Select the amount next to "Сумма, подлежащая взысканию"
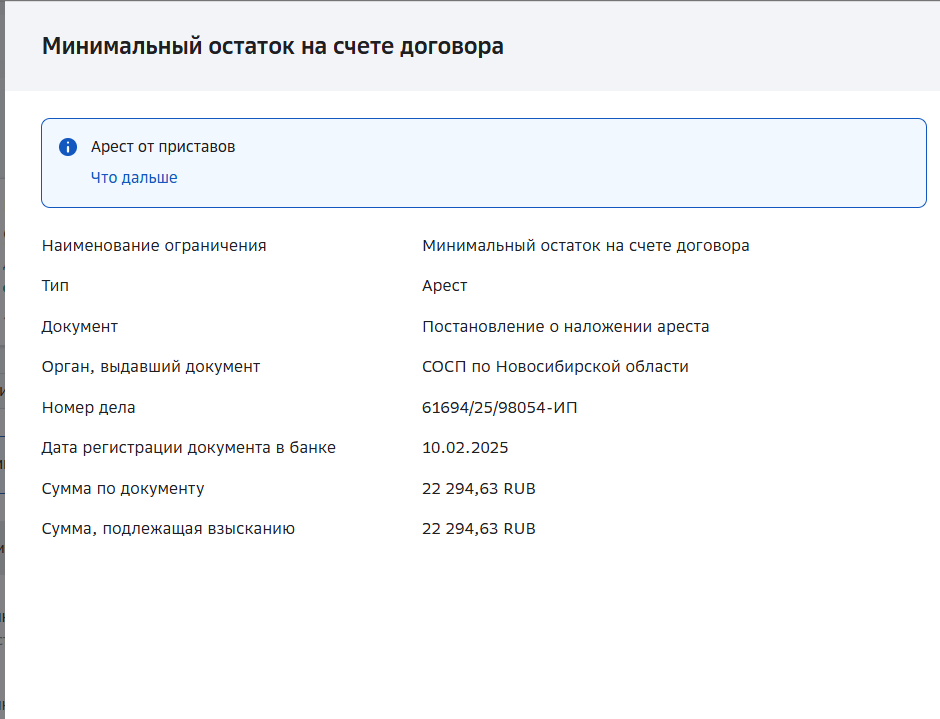 tap(478, 529)
